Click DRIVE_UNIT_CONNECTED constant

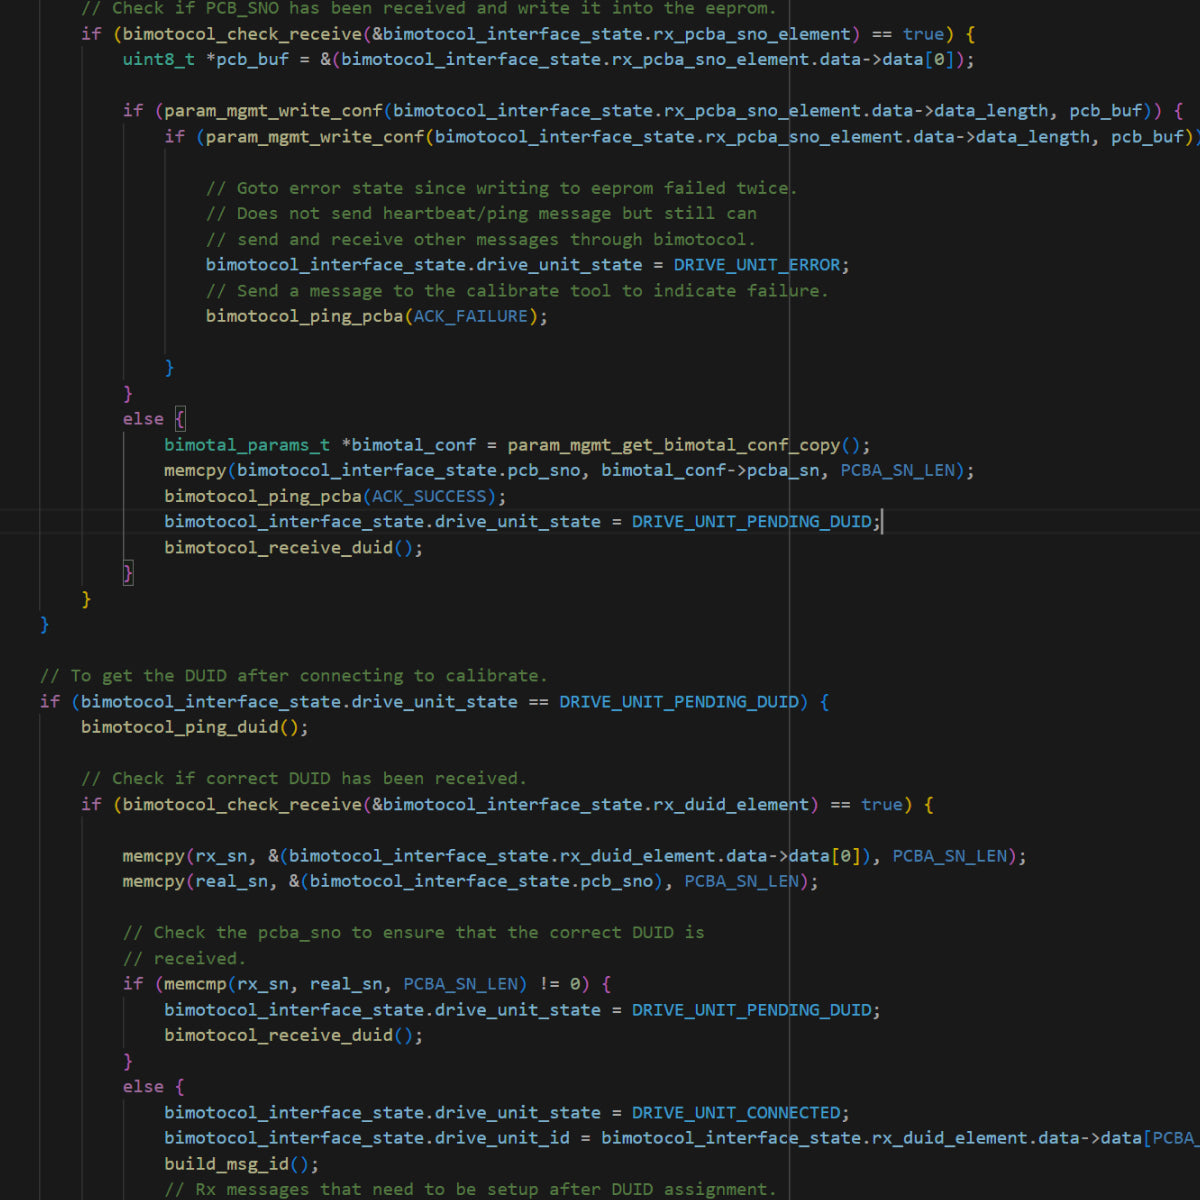[736, 1113]
